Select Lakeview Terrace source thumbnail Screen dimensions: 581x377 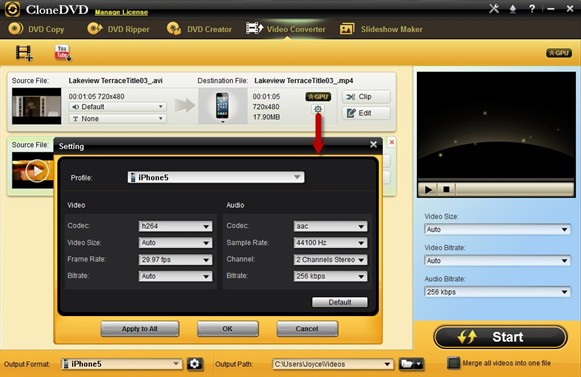[x=36, y=106]
